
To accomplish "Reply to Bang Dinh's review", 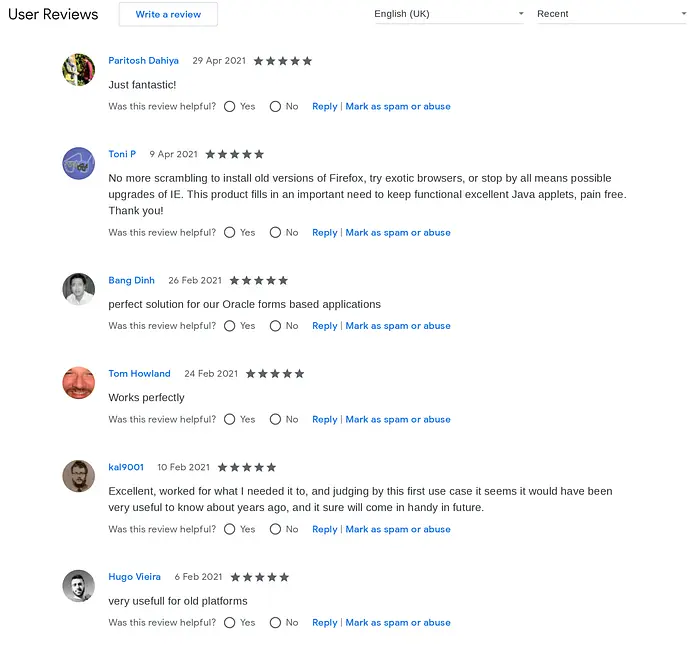I will coord(324,326).
